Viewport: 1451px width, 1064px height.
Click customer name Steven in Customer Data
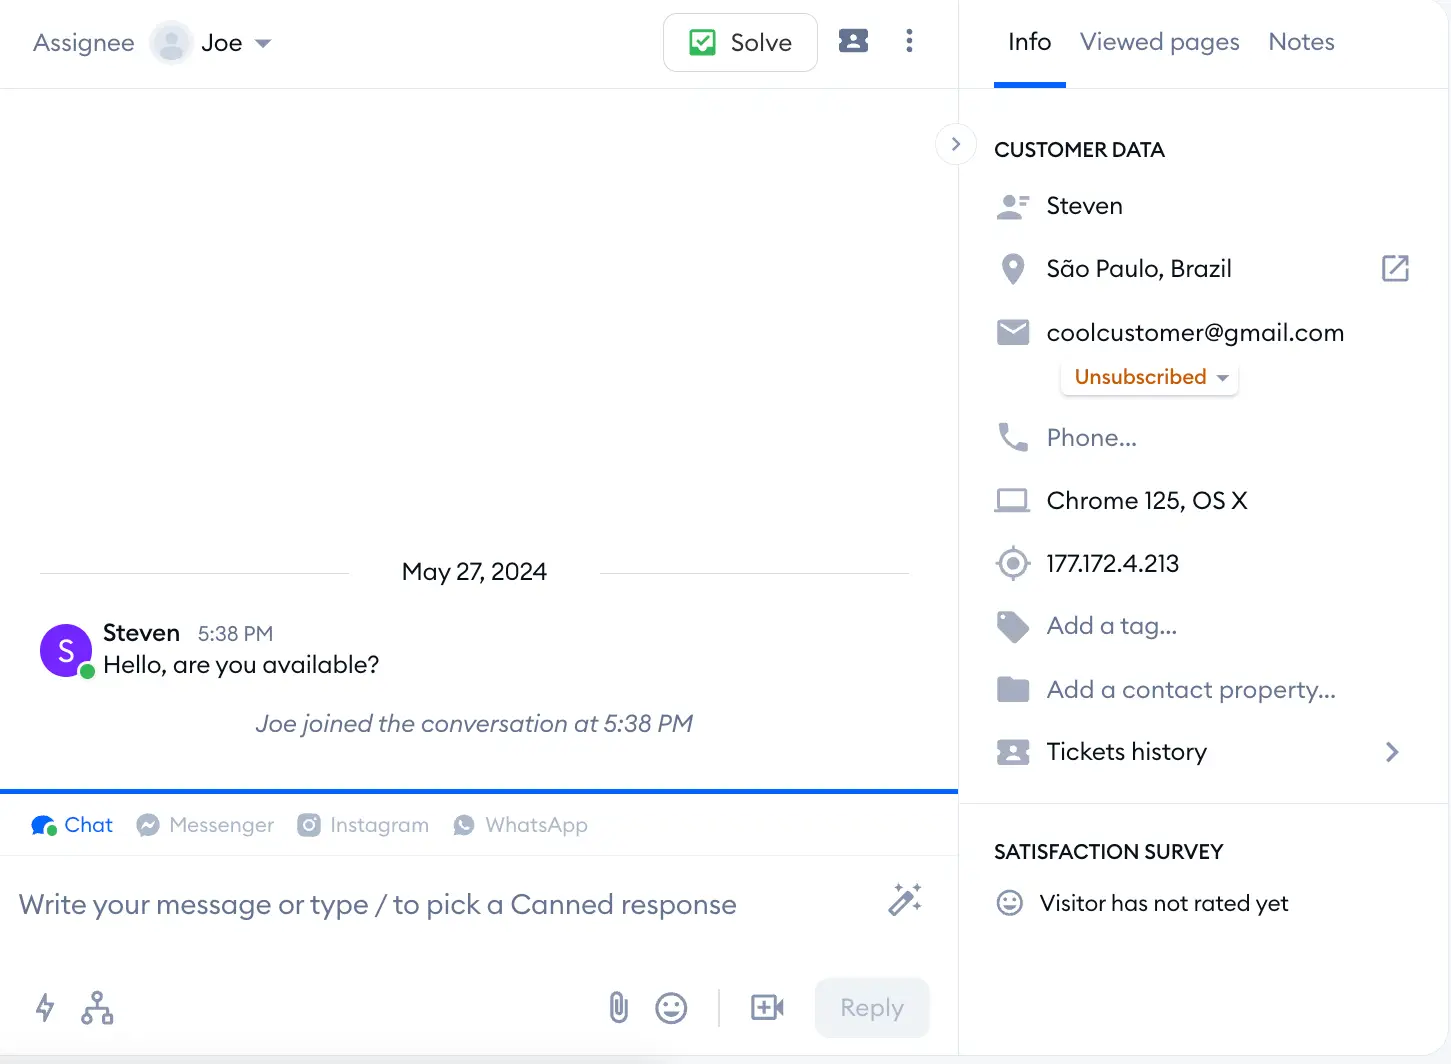click(x=1084, y=206)
